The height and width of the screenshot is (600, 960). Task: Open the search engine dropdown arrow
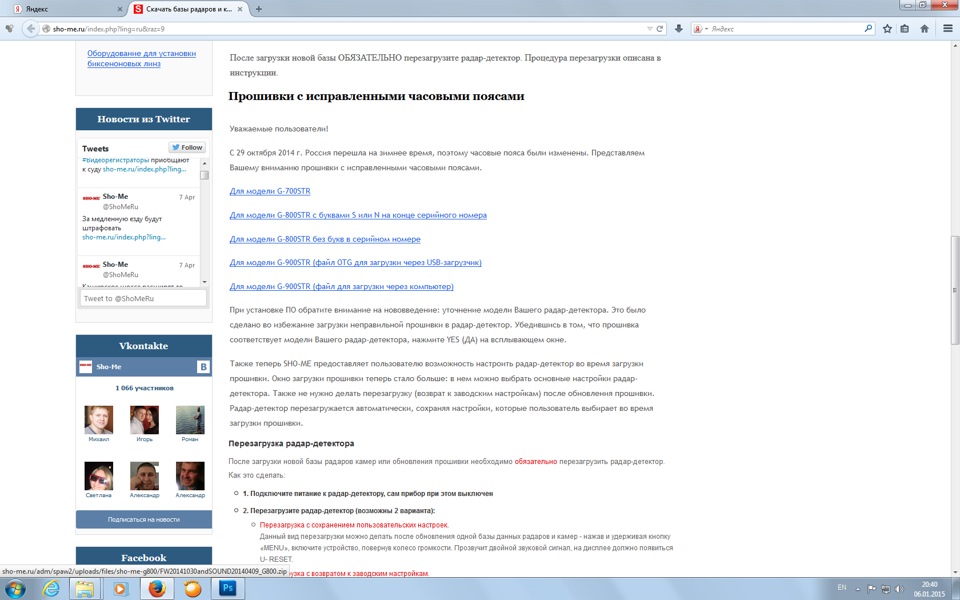(706, 29)
